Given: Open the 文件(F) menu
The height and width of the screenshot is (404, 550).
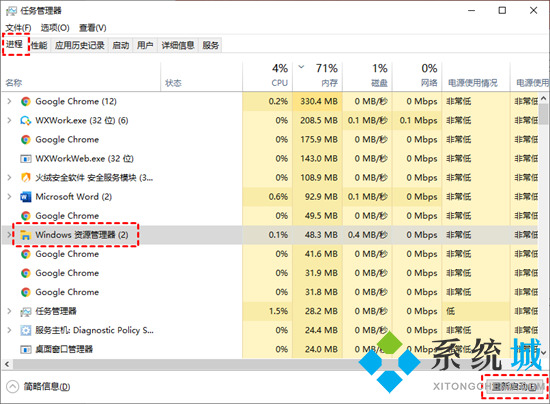Looking at the screenshot, I should click(18, 28).
